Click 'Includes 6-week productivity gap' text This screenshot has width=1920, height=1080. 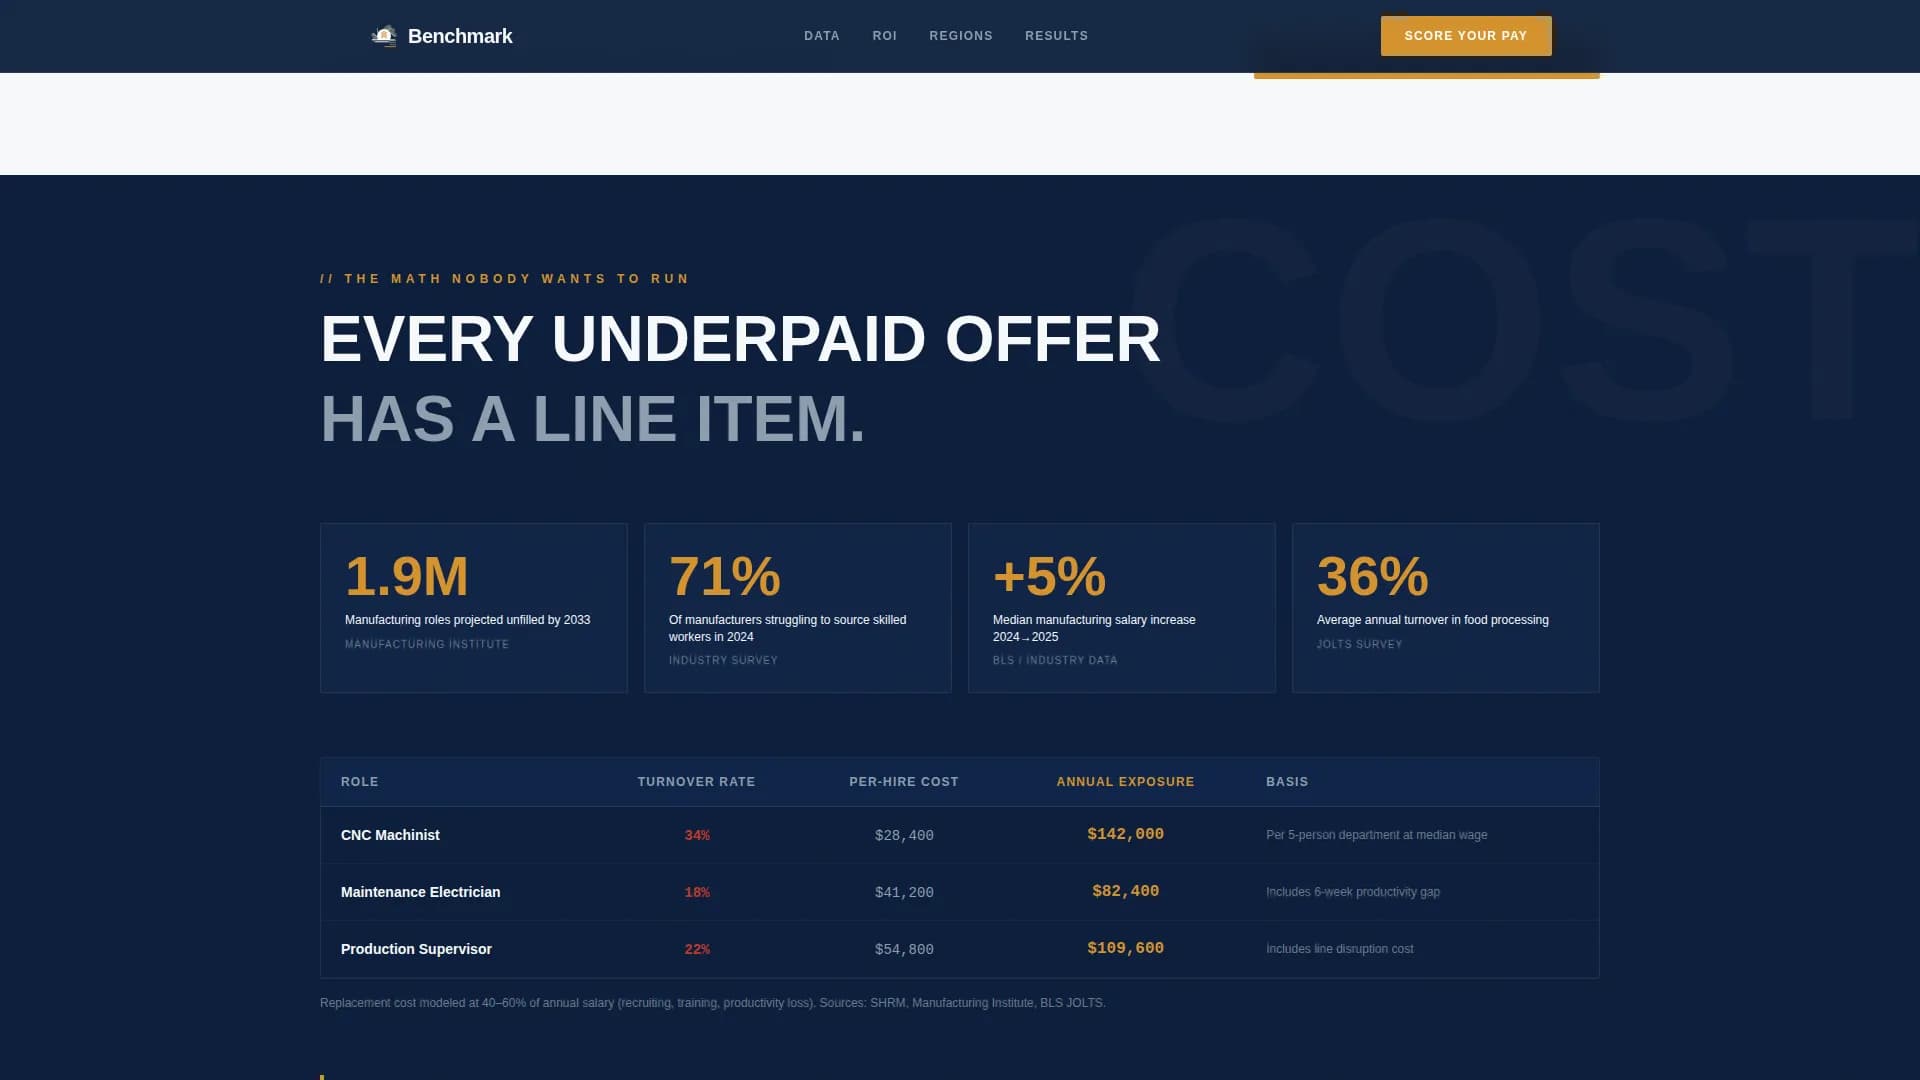(1353, 892)
